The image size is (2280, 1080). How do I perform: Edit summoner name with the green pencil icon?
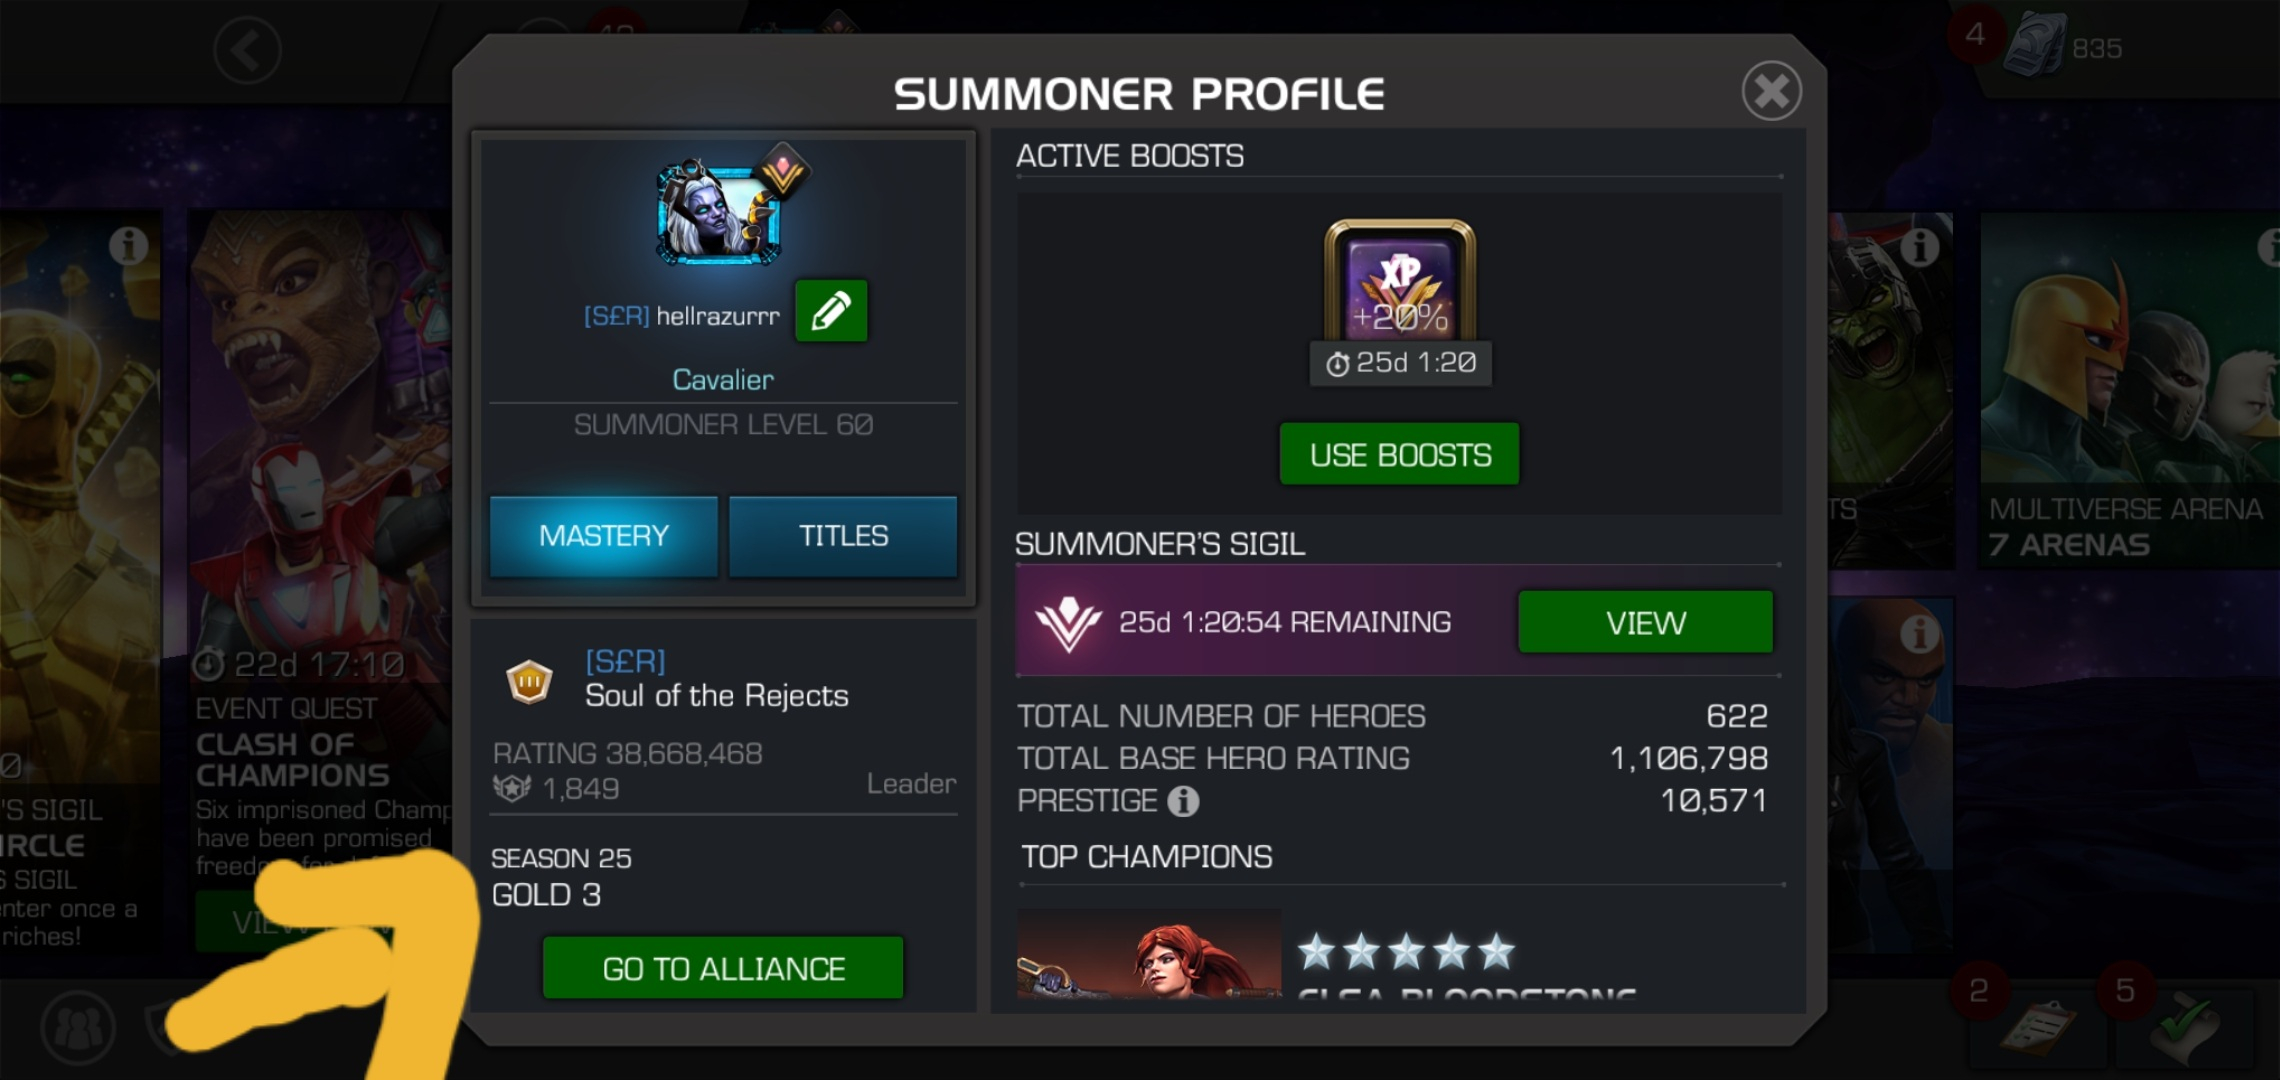tap(831, 311)
